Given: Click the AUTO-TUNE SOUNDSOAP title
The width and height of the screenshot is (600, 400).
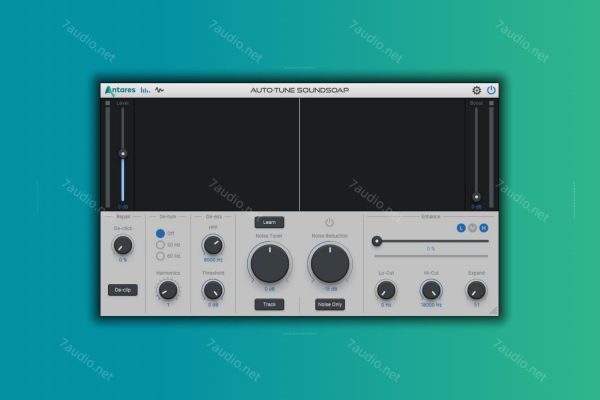Looking at the screenshot, I should click(x=300, y=90).
